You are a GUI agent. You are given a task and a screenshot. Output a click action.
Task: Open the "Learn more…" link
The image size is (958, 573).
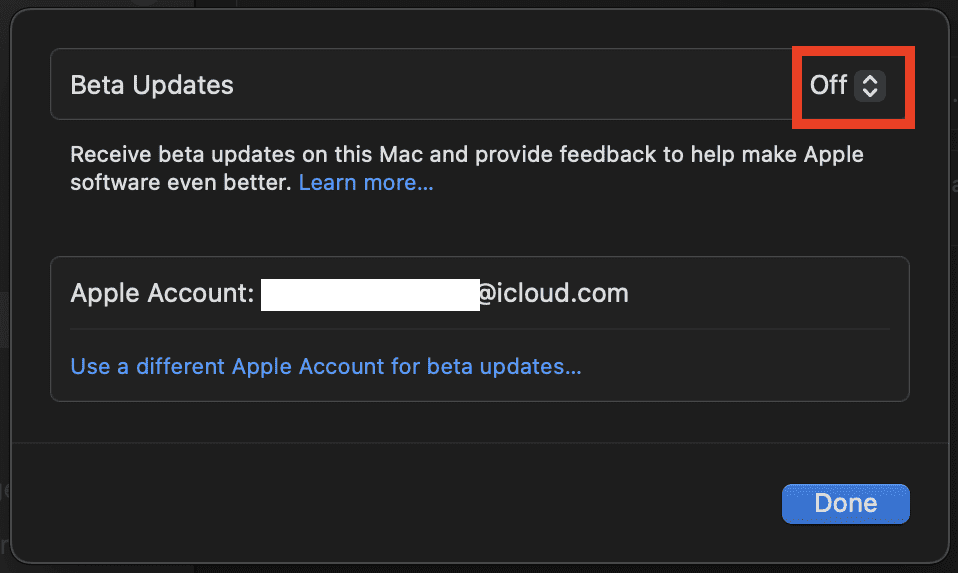click(x=366, y=183)
